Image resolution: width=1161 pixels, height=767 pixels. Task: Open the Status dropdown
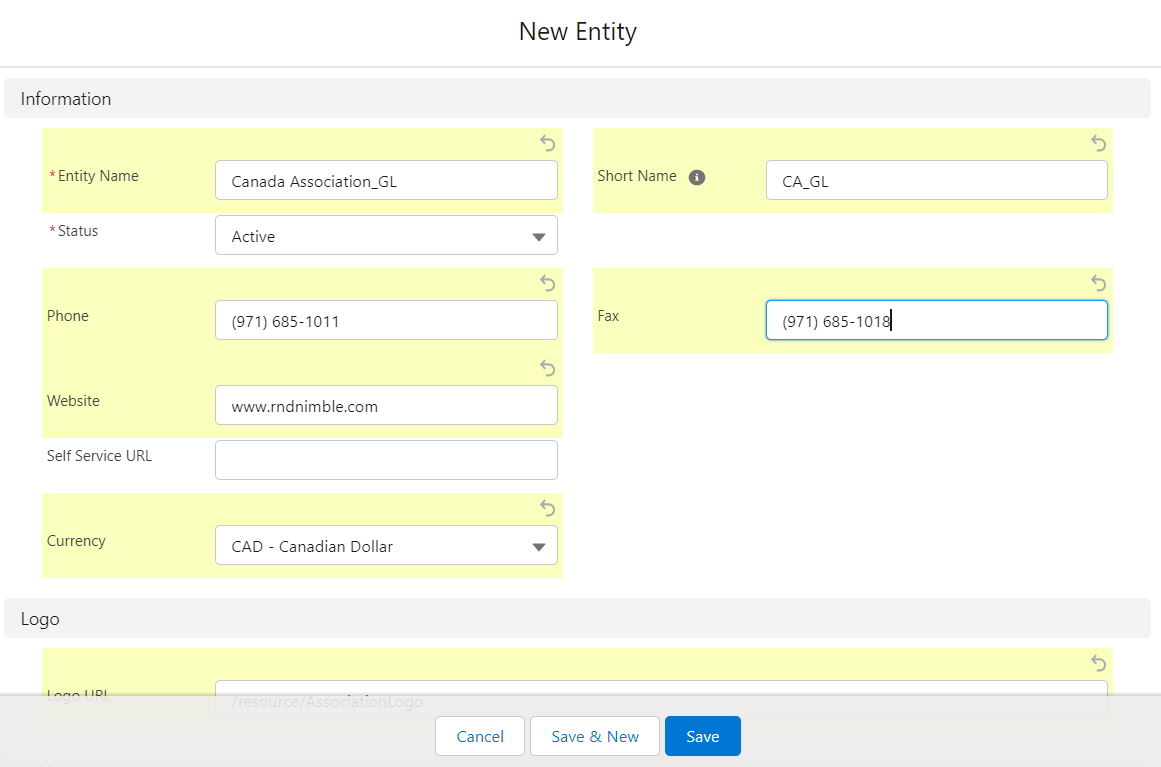(x=386, y=236)
